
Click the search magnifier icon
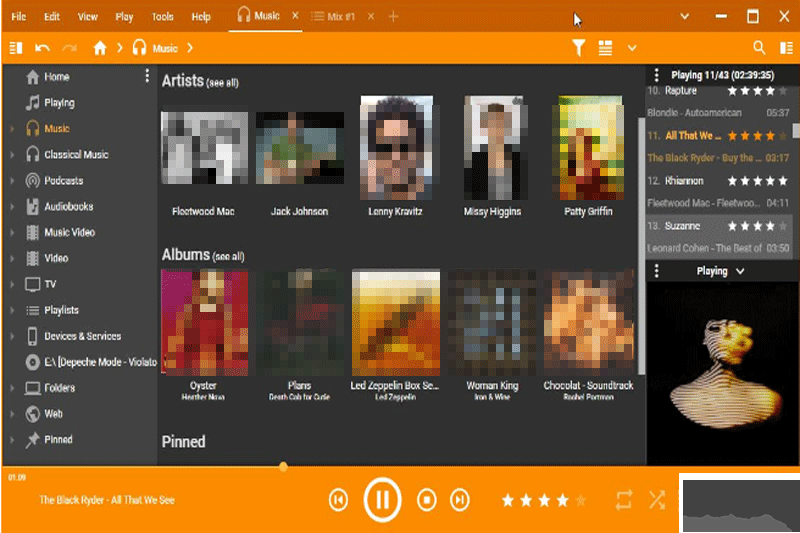pyautogui.click(x=759, y=47)
